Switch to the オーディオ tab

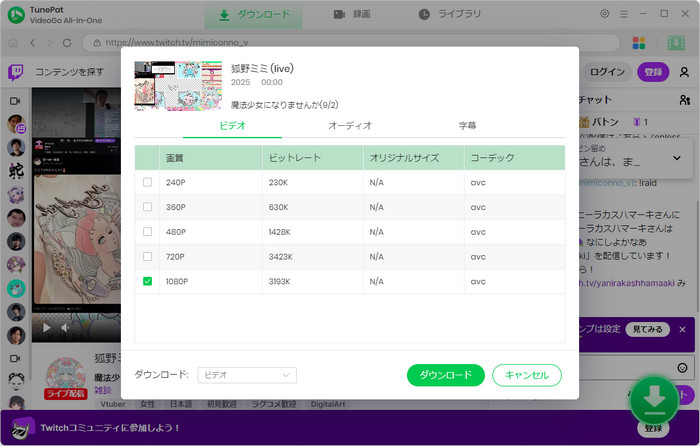350,126
